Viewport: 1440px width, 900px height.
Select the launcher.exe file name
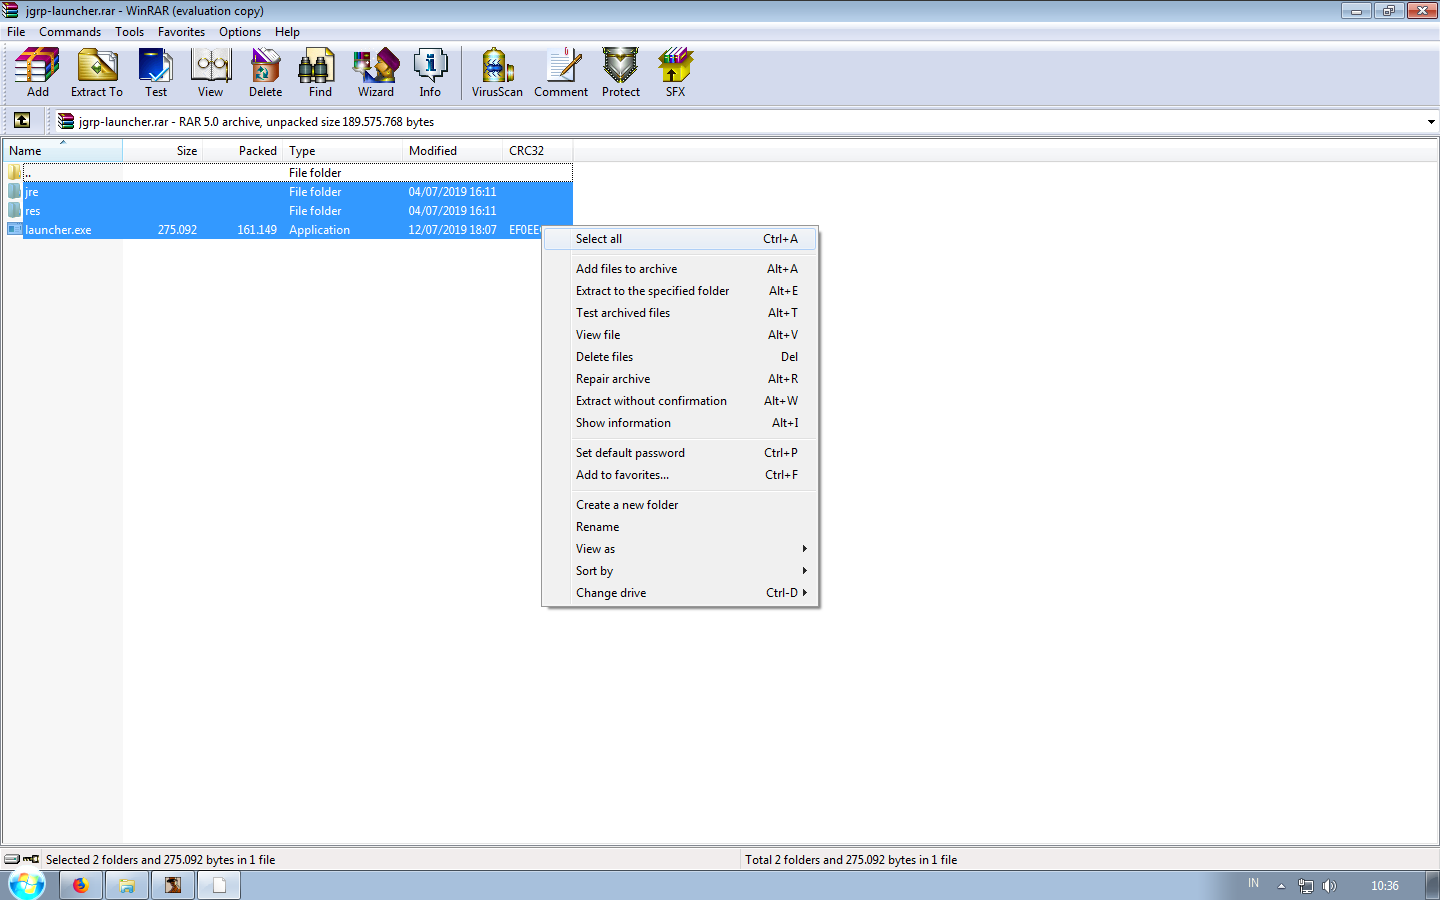(x=58, y=229)
